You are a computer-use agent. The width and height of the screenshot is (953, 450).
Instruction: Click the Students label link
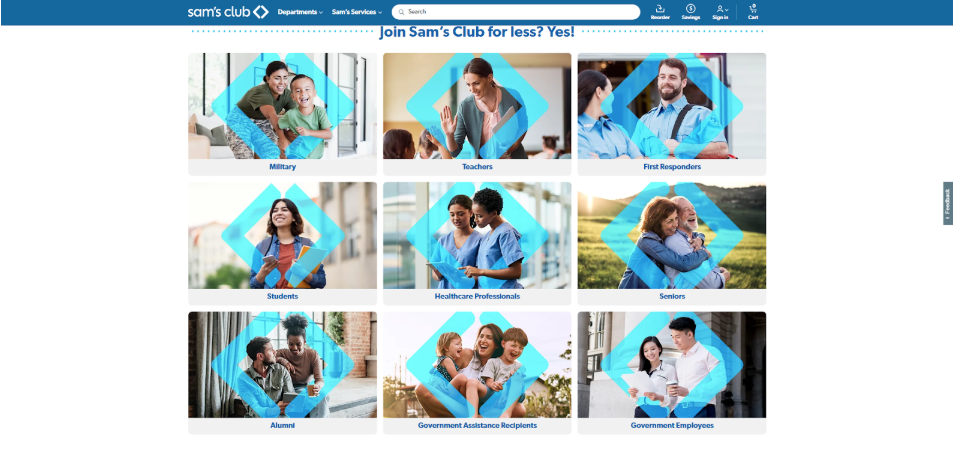click(x=283, y=296)
